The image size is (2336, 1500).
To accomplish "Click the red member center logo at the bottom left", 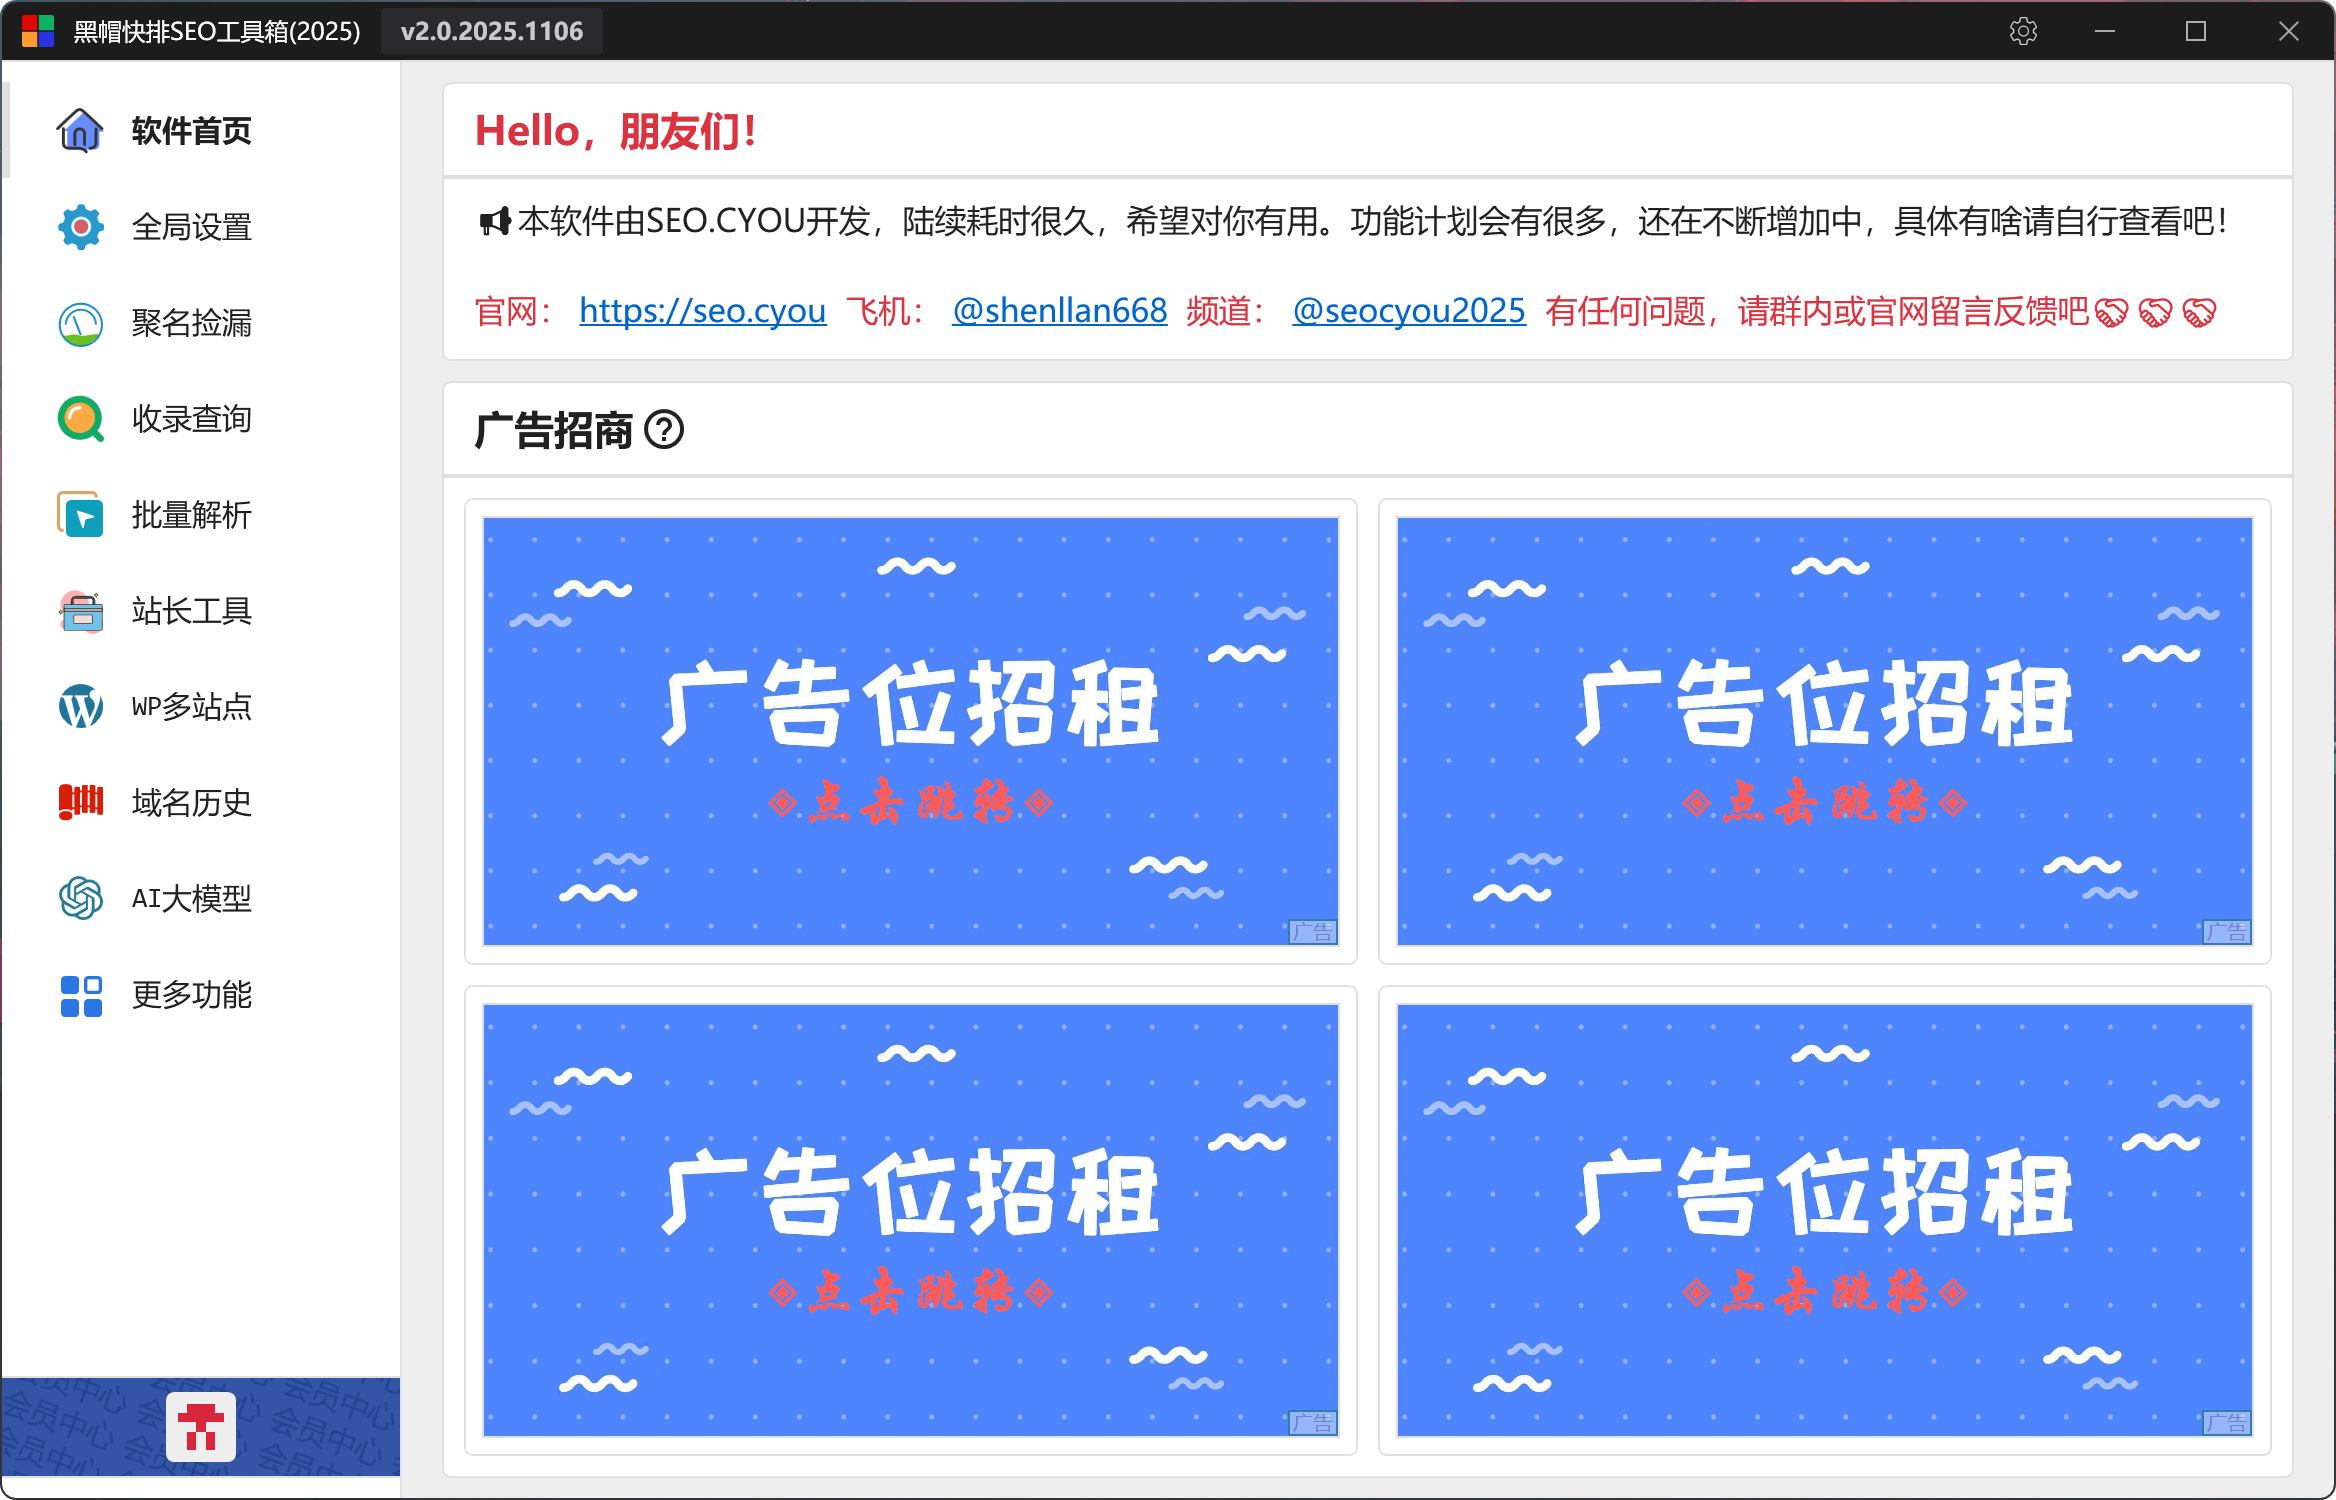I will [201, 1427].
